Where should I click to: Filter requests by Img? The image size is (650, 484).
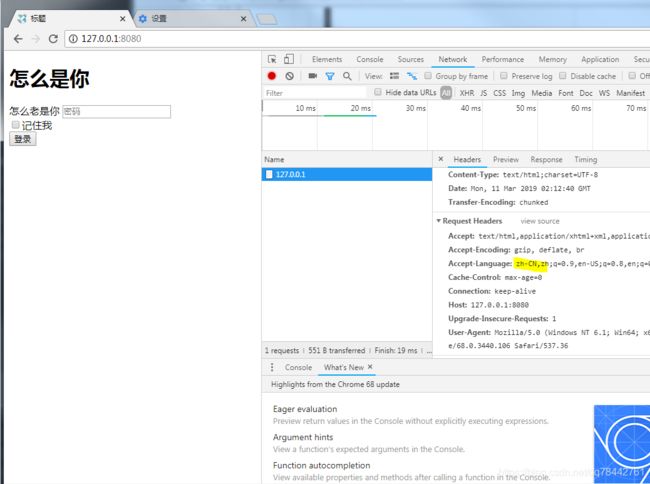click(518, 93)
